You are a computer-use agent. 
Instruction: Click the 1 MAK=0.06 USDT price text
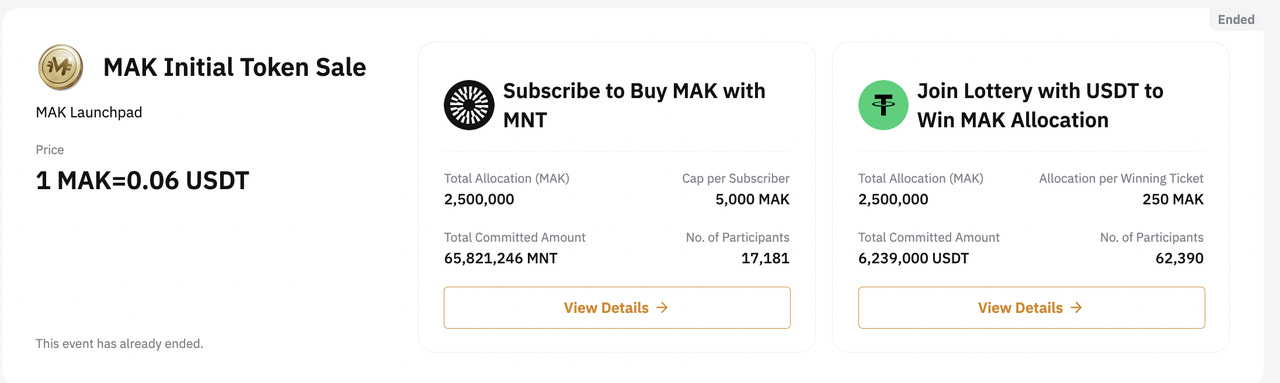coord(142,181)
